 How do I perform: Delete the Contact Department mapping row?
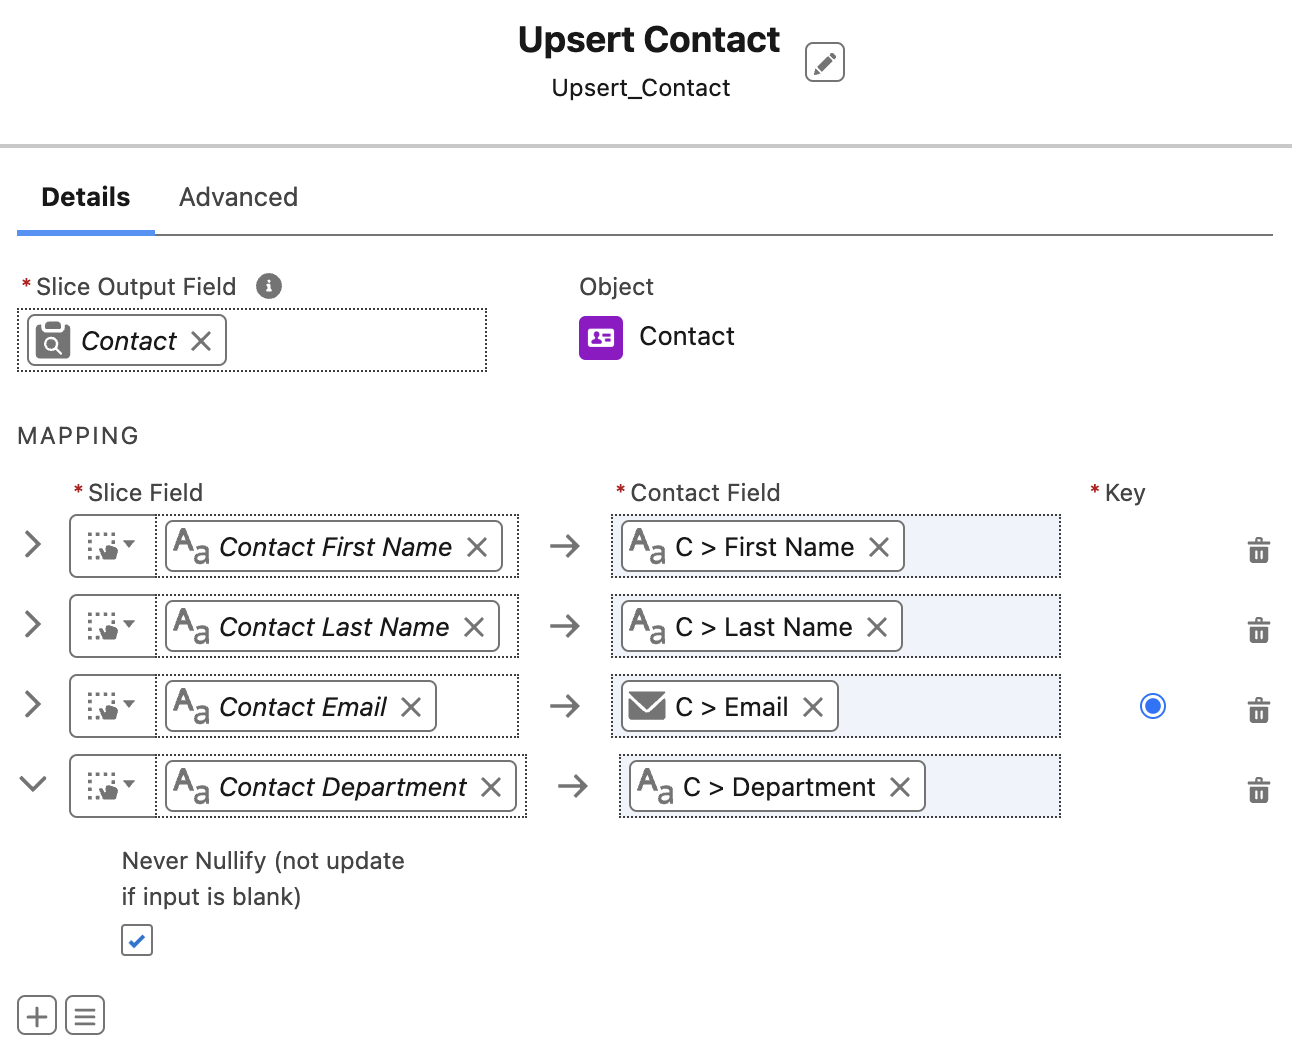pos(1258,789)
